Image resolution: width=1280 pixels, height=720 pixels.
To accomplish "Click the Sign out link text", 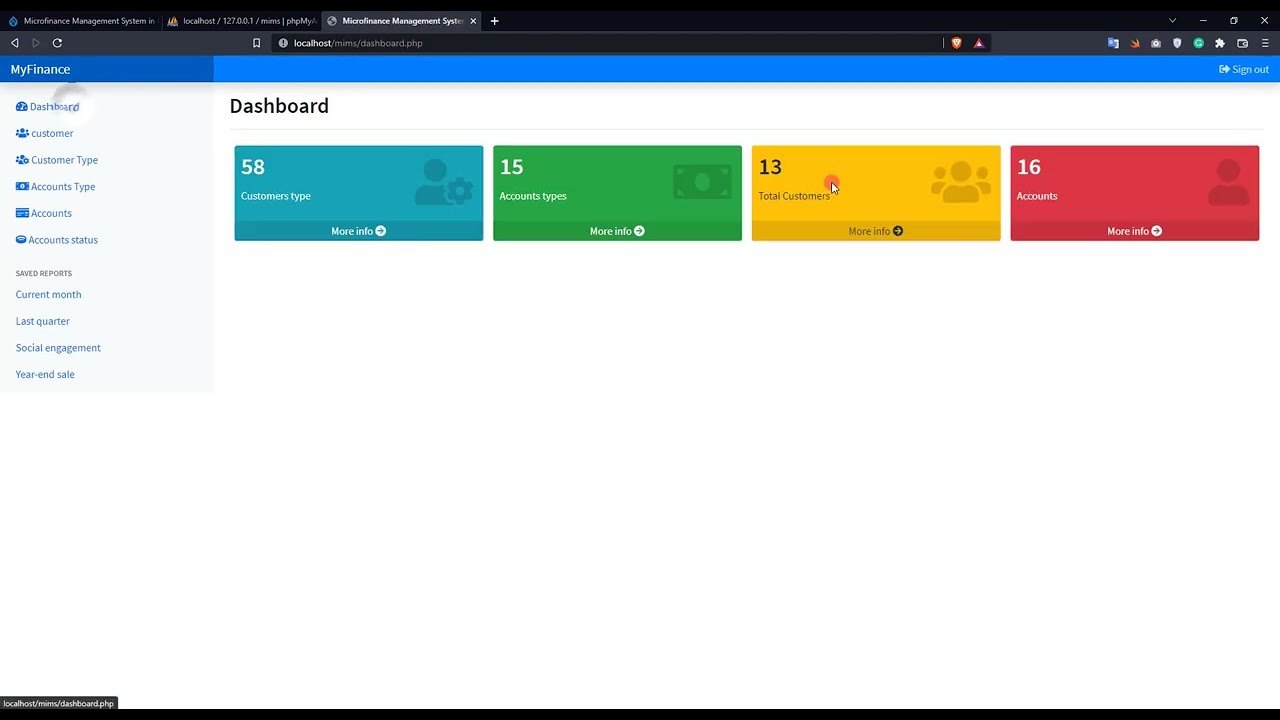I will [1250, 69].
